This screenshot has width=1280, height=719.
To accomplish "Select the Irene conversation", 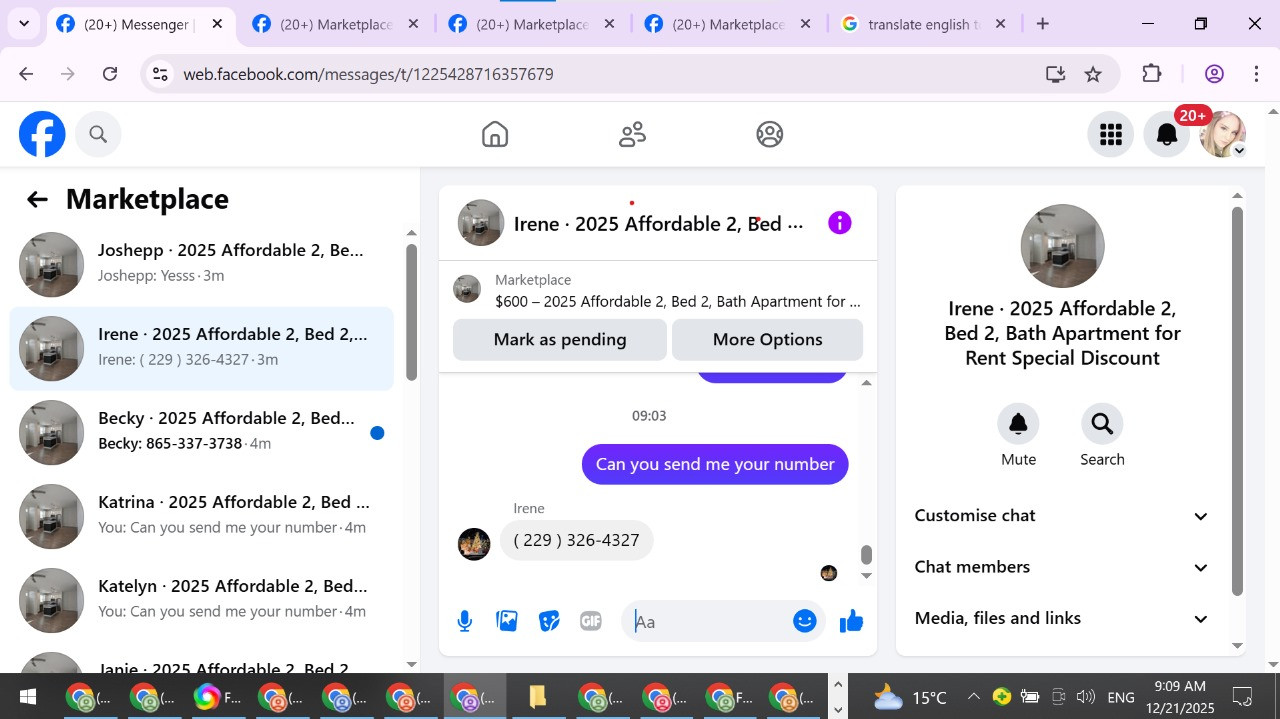I will pyautogui.click(x=202, y=348).
